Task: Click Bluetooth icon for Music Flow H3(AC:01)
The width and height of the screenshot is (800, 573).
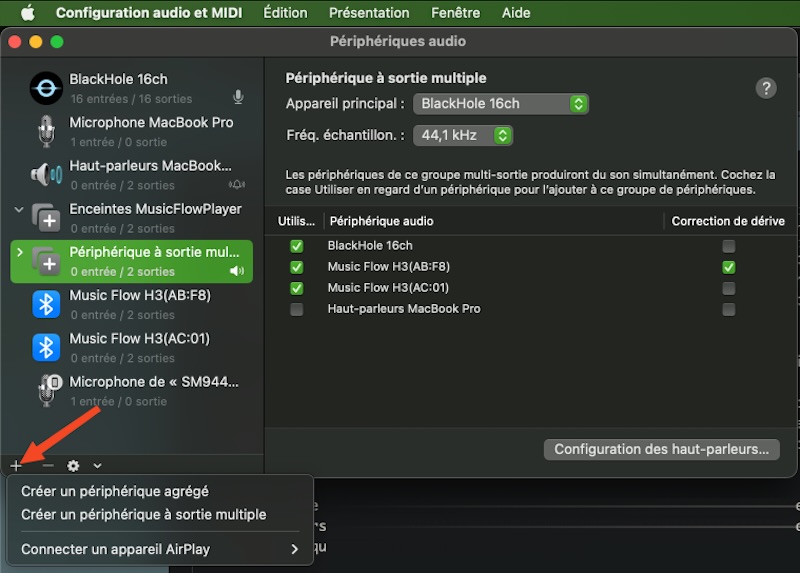Action: click(46, 347)
